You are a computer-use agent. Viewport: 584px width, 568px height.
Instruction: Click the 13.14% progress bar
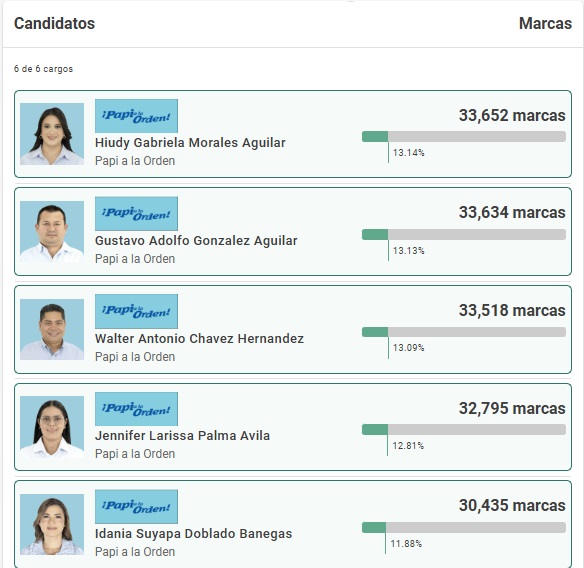[464, 136]
